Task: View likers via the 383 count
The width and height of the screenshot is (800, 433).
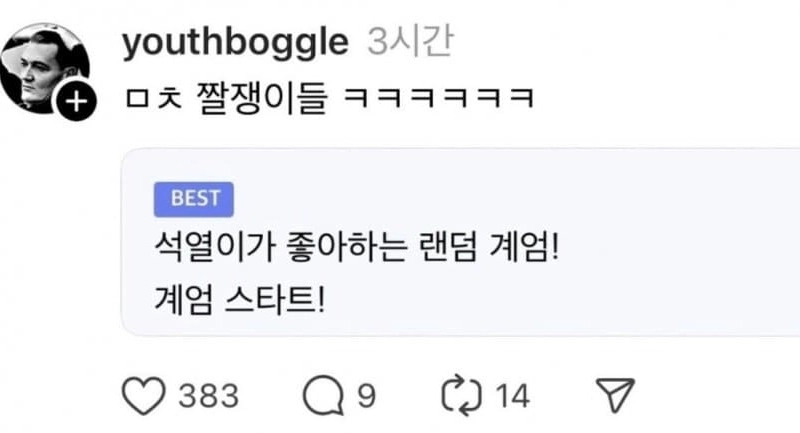Action: pos(209,396)
